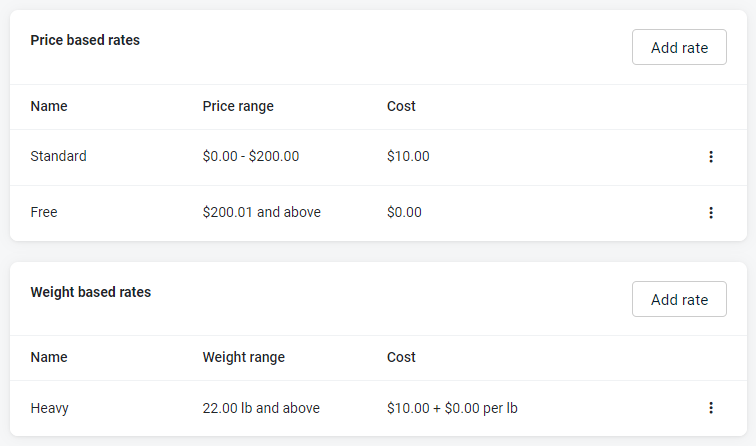Select the $200.01 and above range
756x446 pixels.
pyautogui.click(x=261, y=212)
